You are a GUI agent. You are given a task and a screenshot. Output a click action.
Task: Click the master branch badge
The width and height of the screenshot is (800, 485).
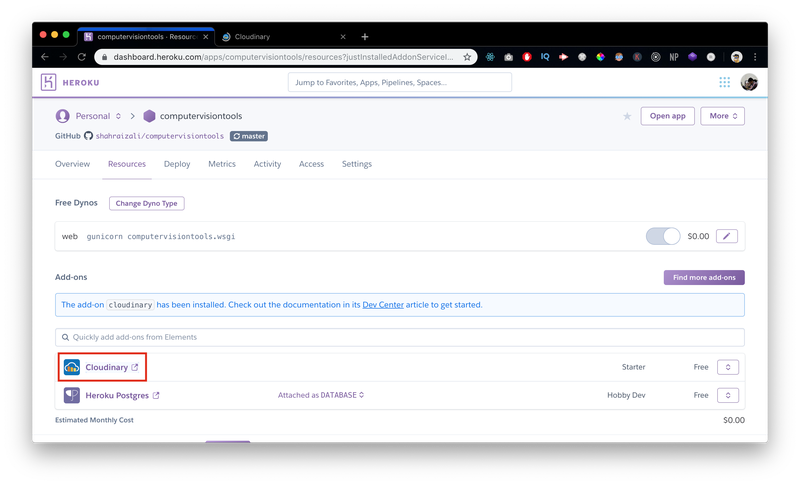(249, 136)
